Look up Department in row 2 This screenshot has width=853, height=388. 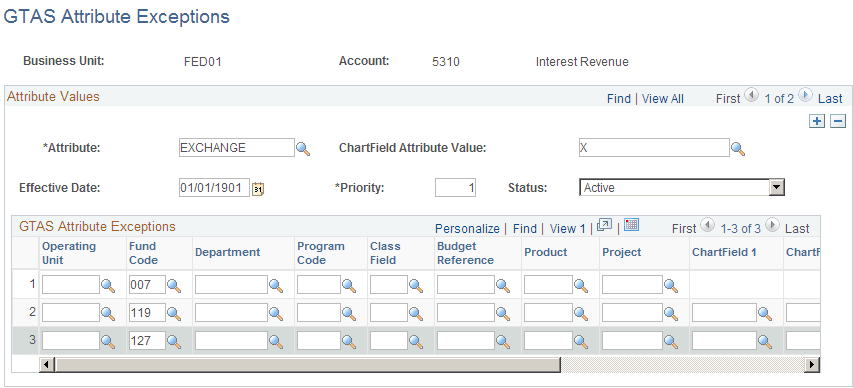(x=276, y=313)
